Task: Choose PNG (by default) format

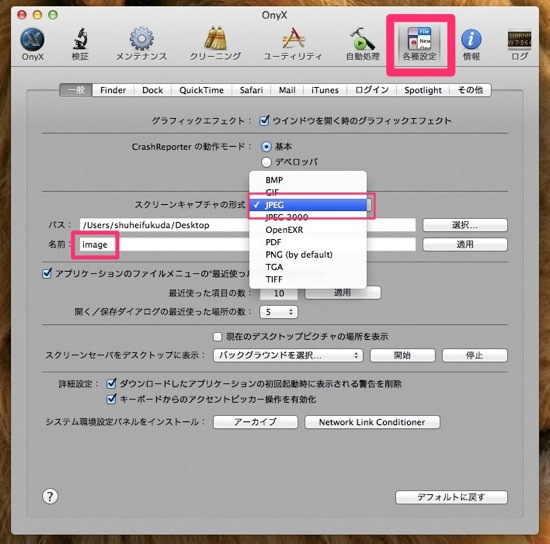Action: point(308,255)
